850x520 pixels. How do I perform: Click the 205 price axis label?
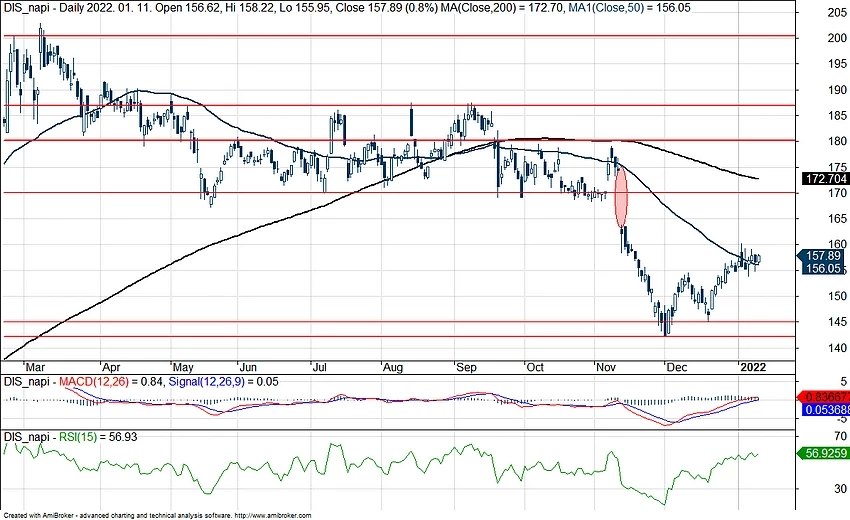[x=837, y=13]
